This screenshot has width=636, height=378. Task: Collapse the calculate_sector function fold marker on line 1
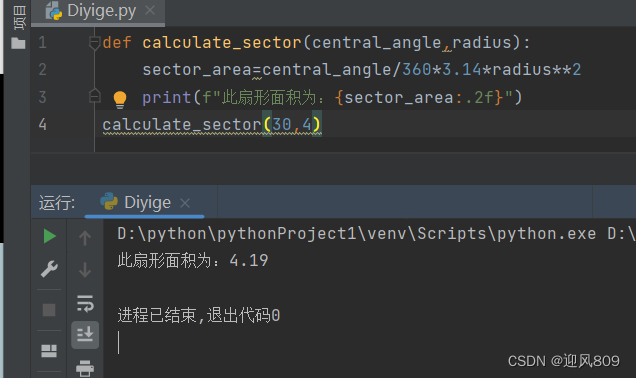tap(94, 42)
